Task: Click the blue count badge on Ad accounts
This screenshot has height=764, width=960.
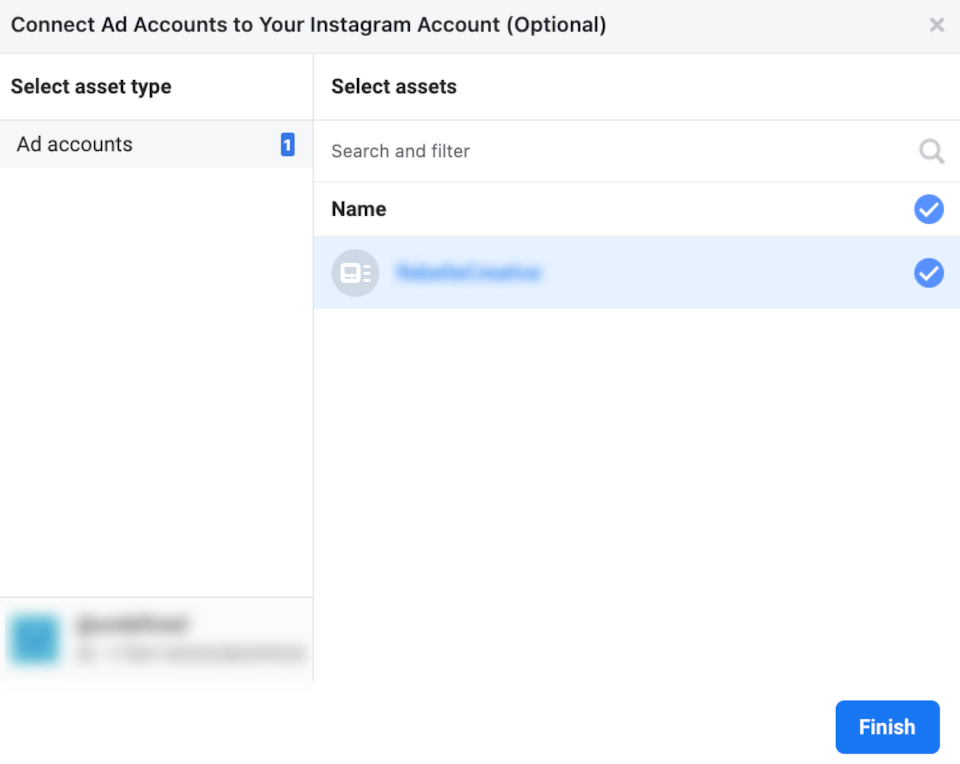Action: [x=287, y=144]
